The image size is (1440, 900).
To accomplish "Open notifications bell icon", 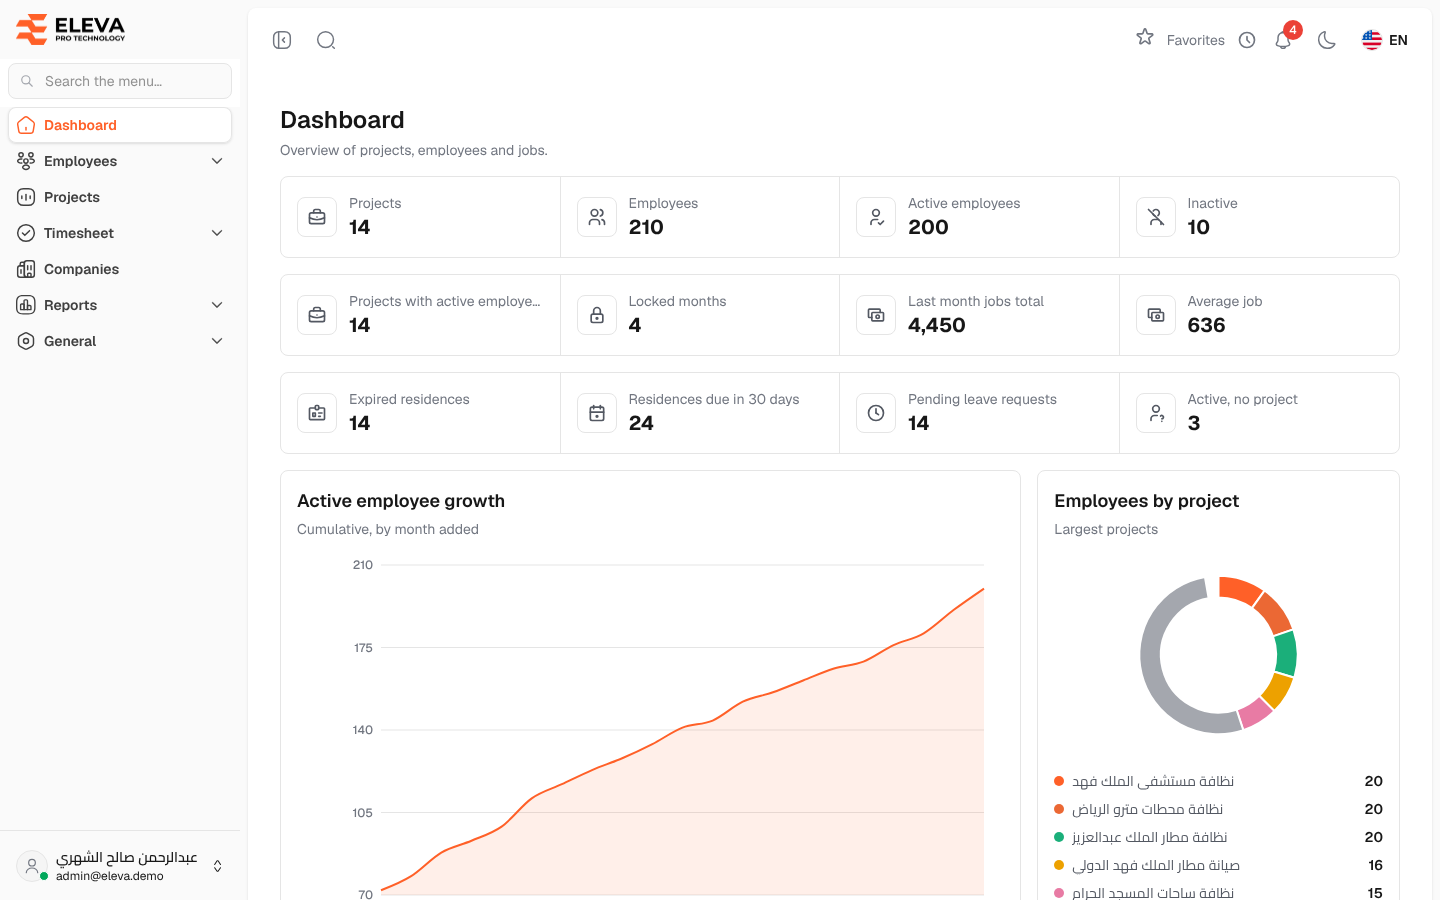I will pos(1283,40).
